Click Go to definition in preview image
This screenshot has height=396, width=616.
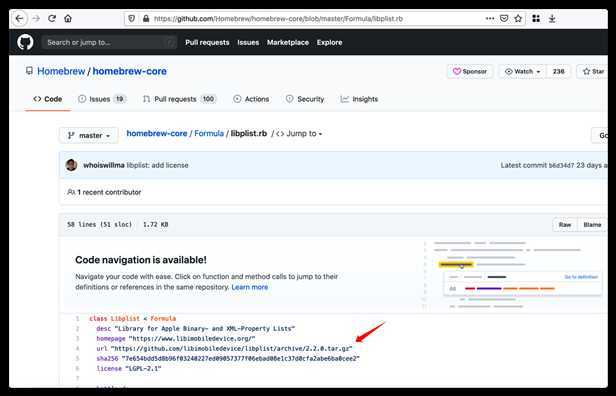(x=581, y=277)
